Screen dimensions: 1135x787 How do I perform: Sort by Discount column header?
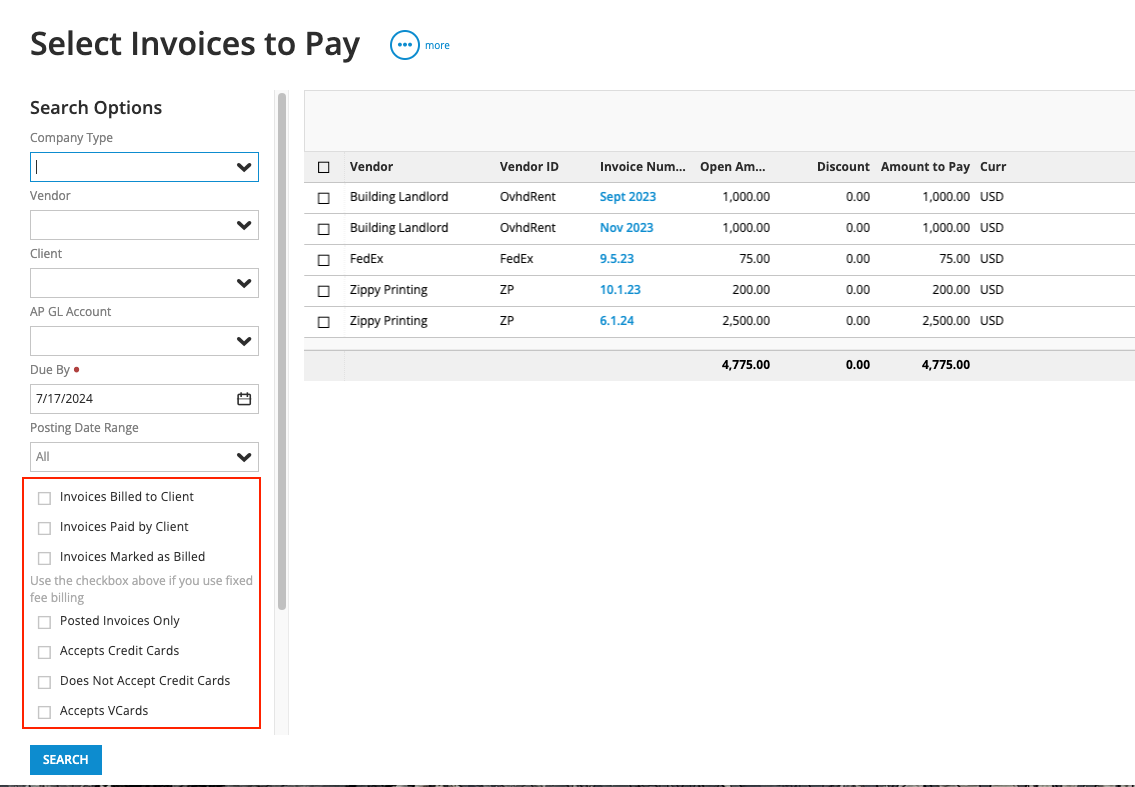pyautogui.click(x=843, y=167)
